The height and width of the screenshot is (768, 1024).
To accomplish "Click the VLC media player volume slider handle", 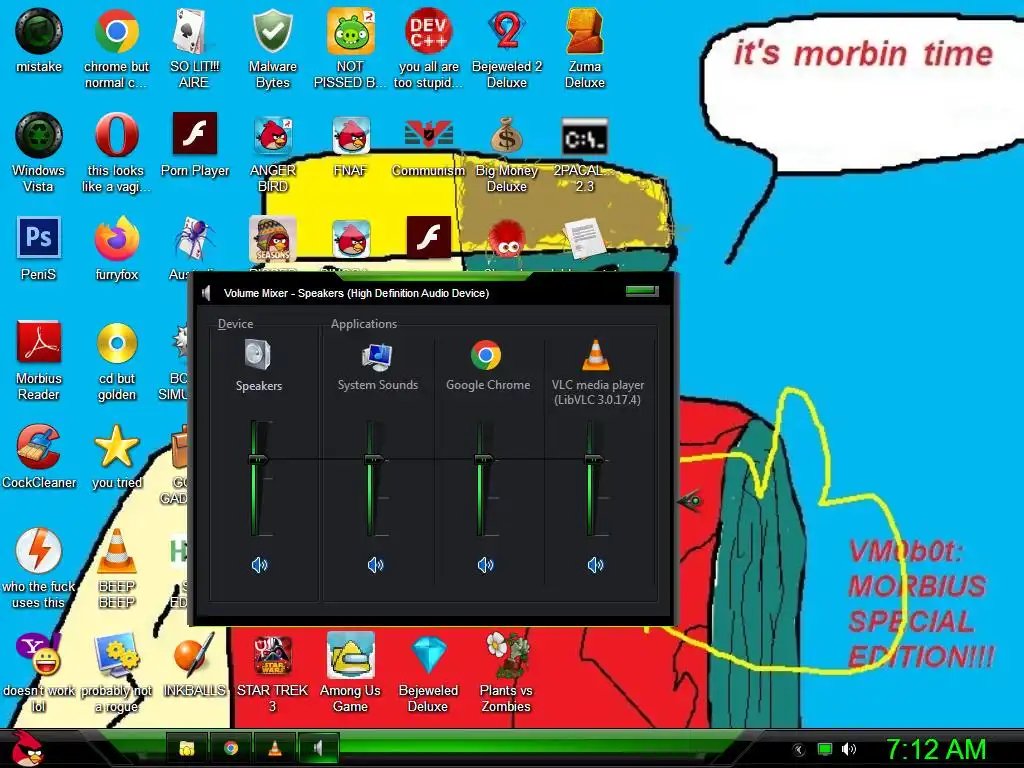I will pyautogui.click(x=594, y=460).
